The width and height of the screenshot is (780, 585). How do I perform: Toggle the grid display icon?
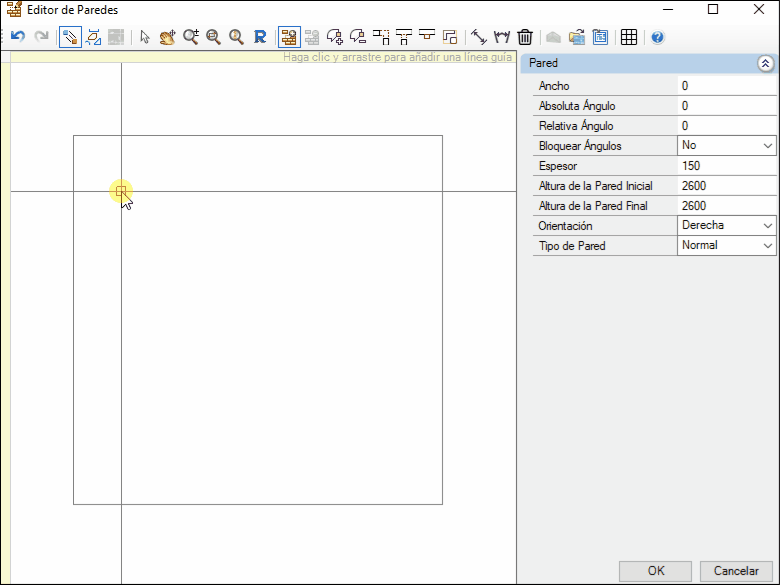pos(629,37)
